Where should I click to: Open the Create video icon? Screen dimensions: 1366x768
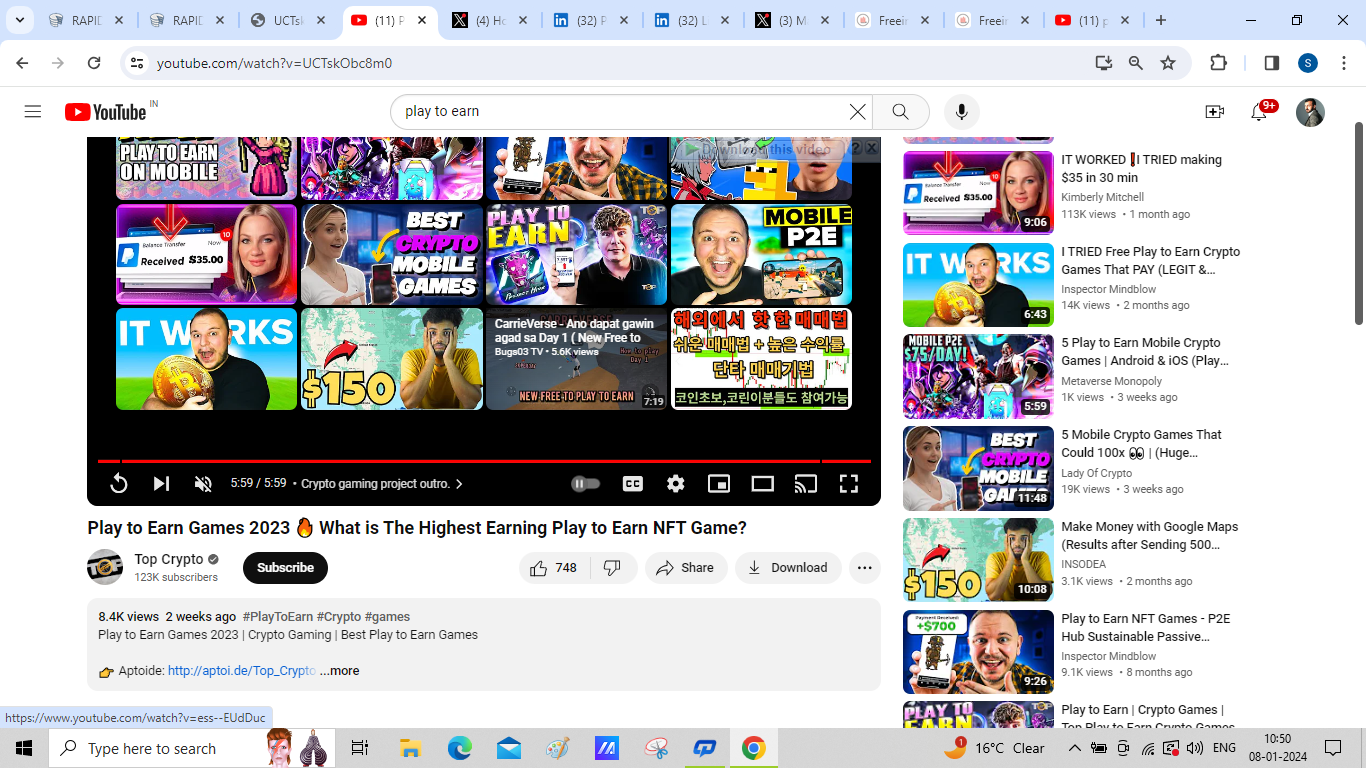[x=1214, y=111]
